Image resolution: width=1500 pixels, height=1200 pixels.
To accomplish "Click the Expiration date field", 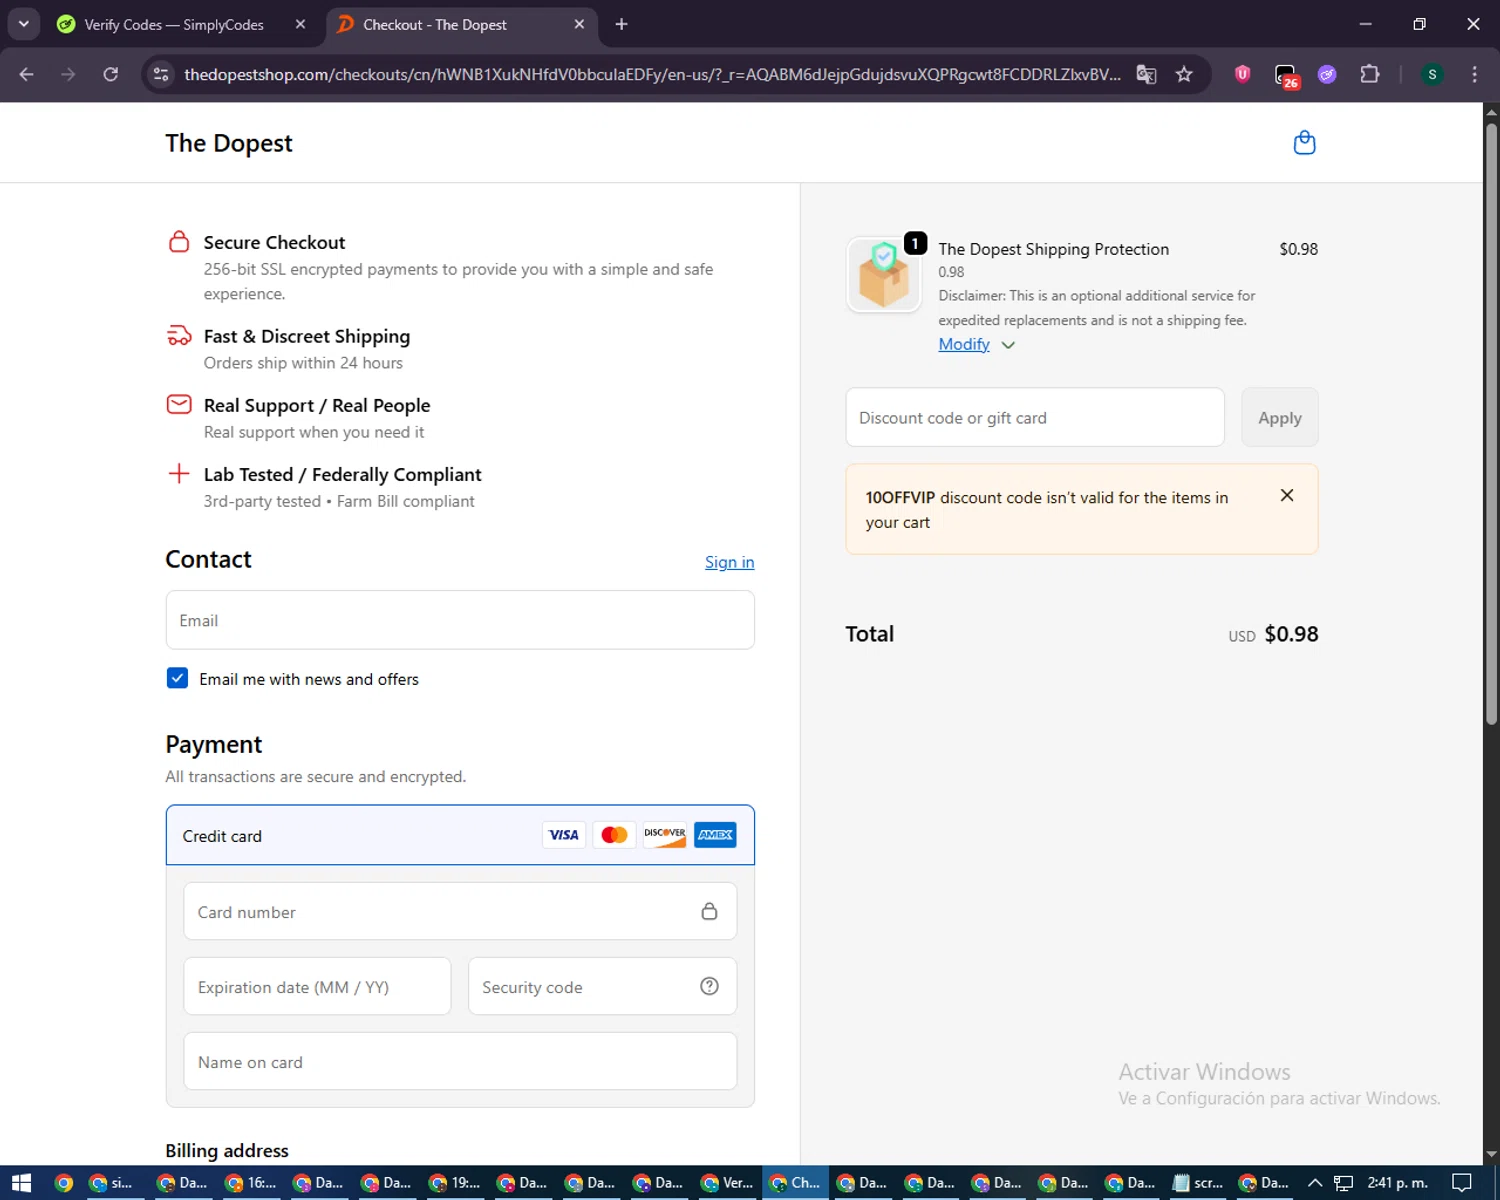I will tap(317, 986).
